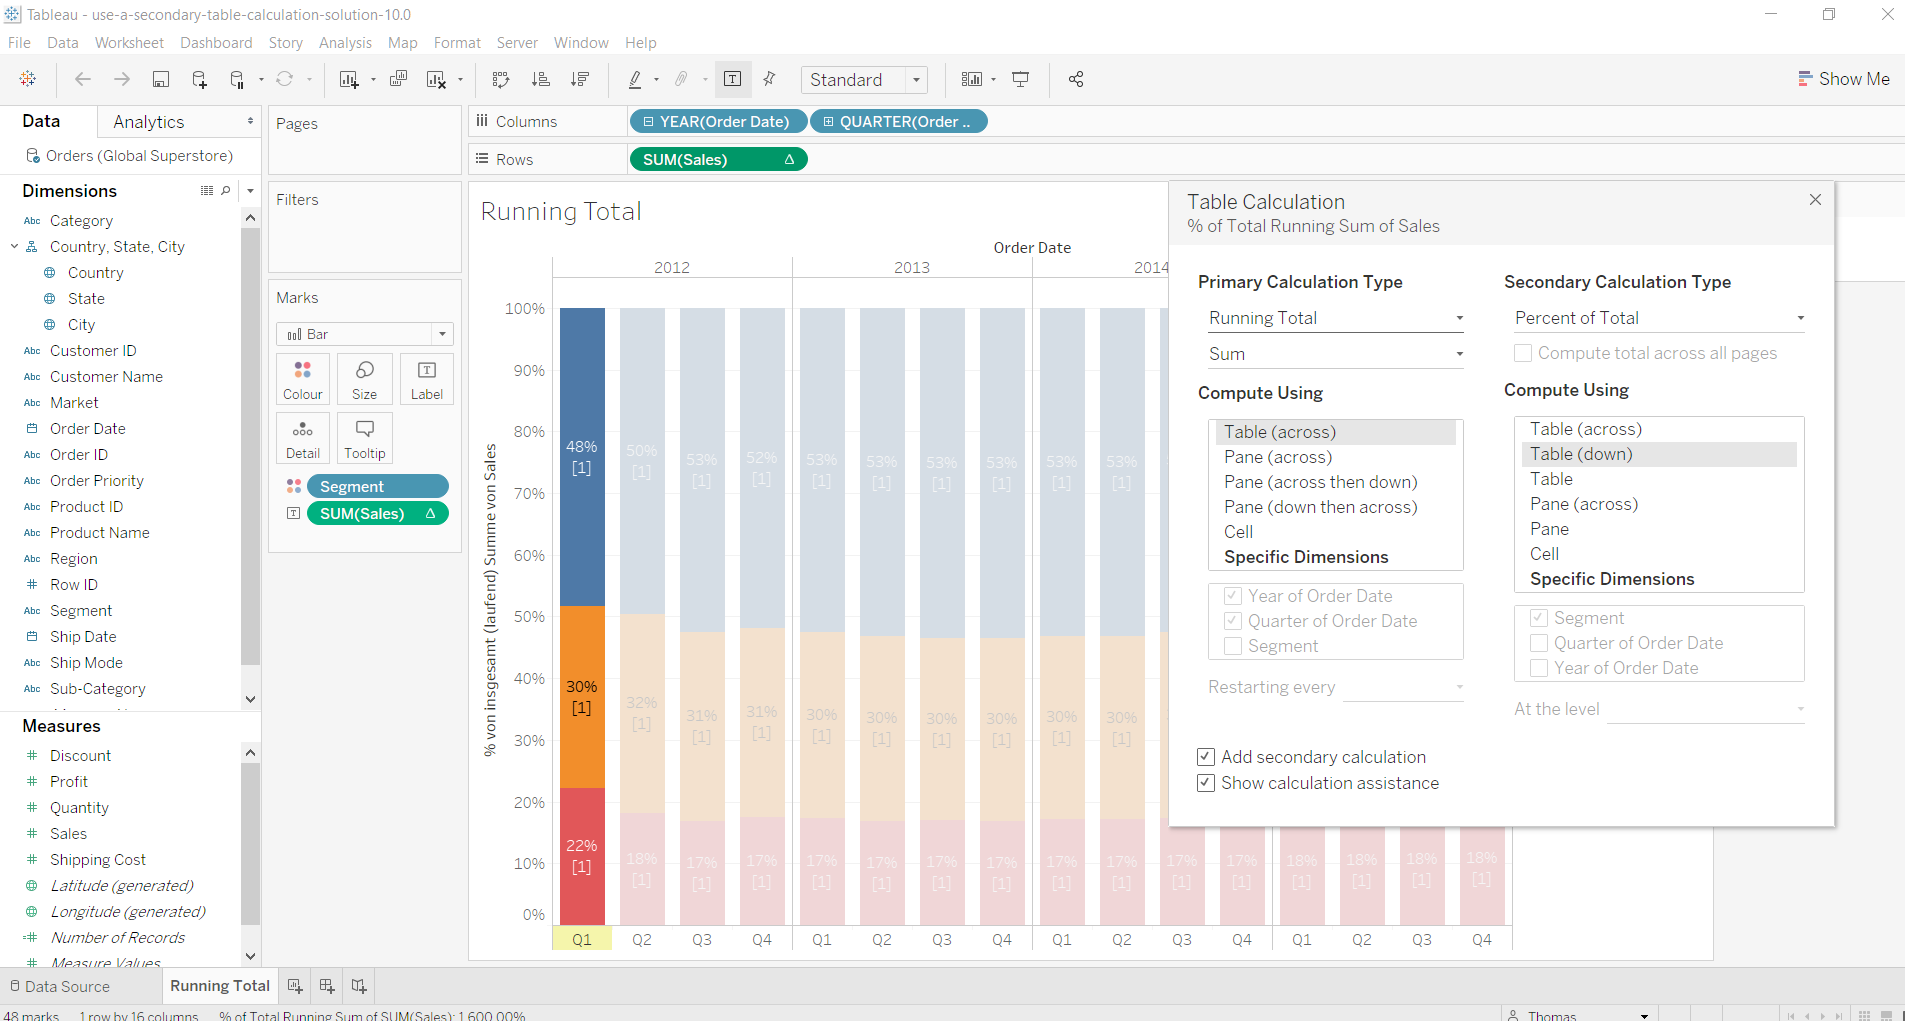Enter presentation mode from the toolbar

[1020, 79]
